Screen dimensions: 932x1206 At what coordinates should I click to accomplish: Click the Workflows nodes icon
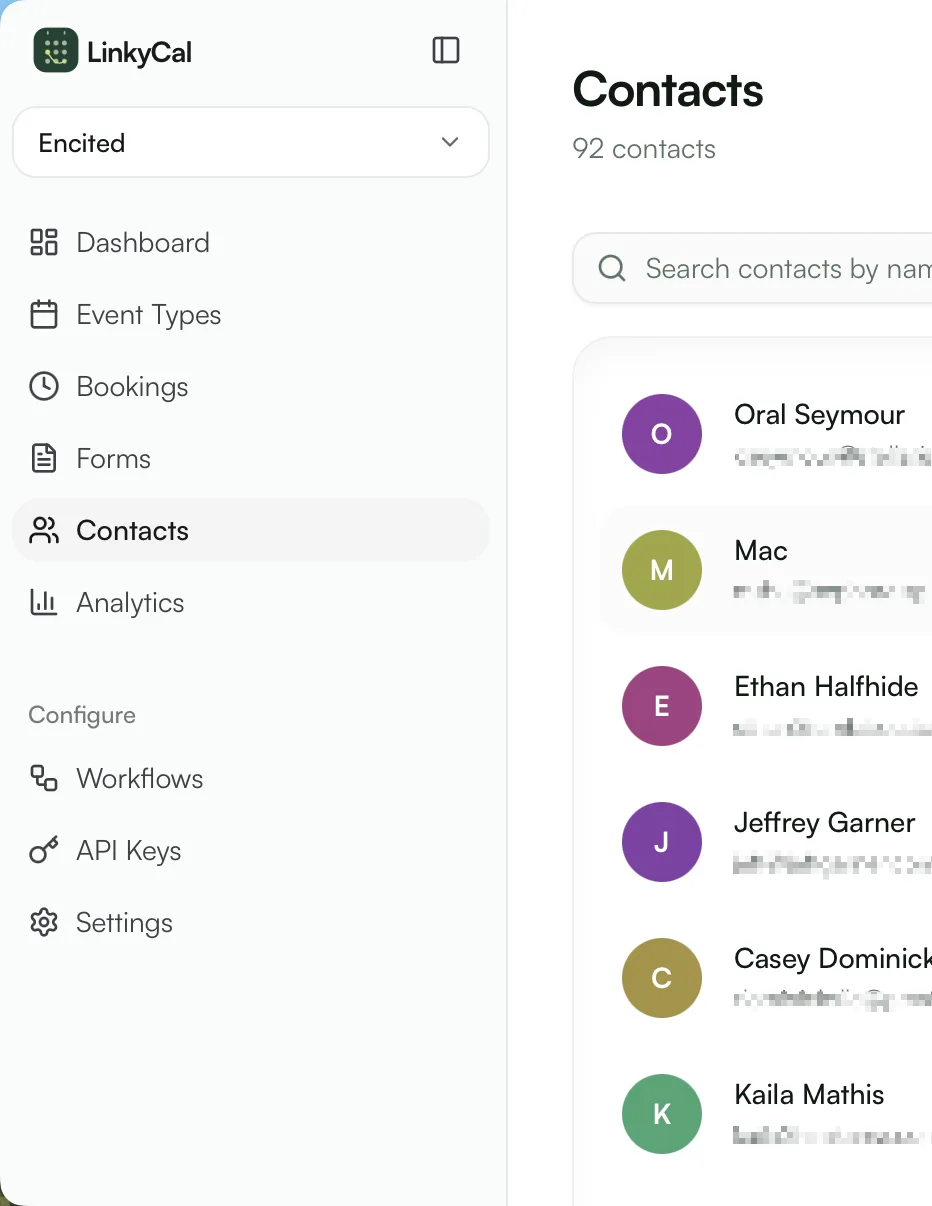coord(44,778)
